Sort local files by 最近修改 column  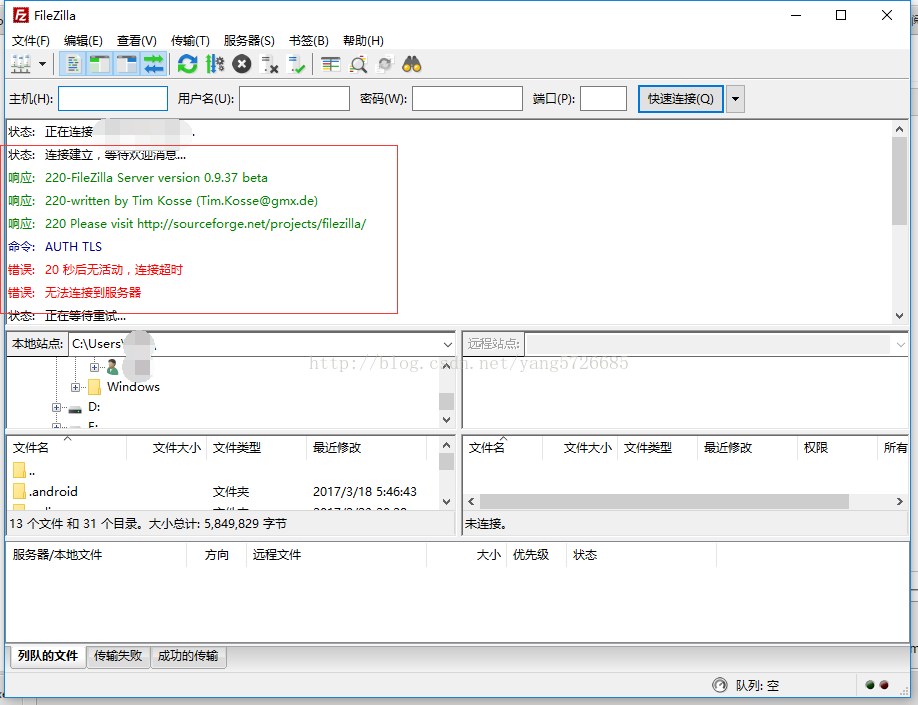pyautogui.click(x=366, y=448)
